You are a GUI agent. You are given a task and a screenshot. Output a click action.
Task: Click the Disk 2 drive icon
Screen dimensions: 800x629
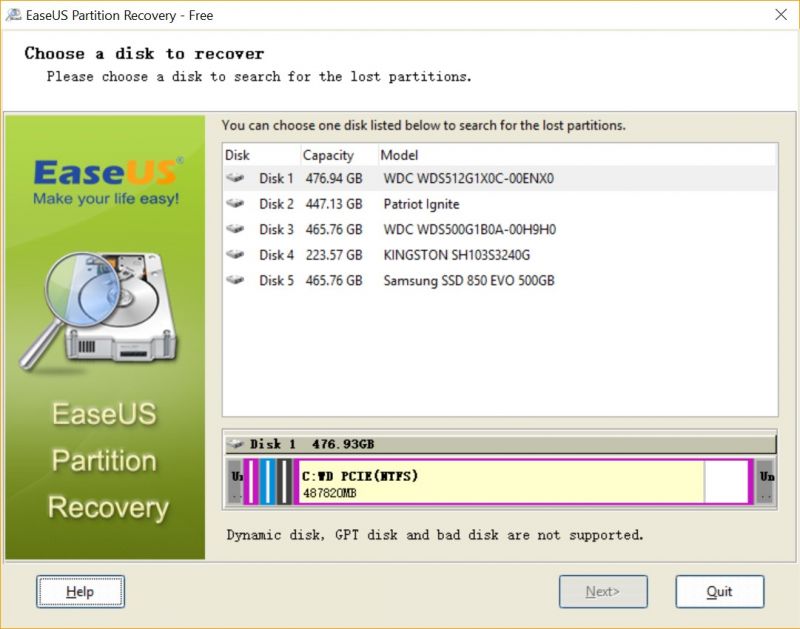click(235, 204)
